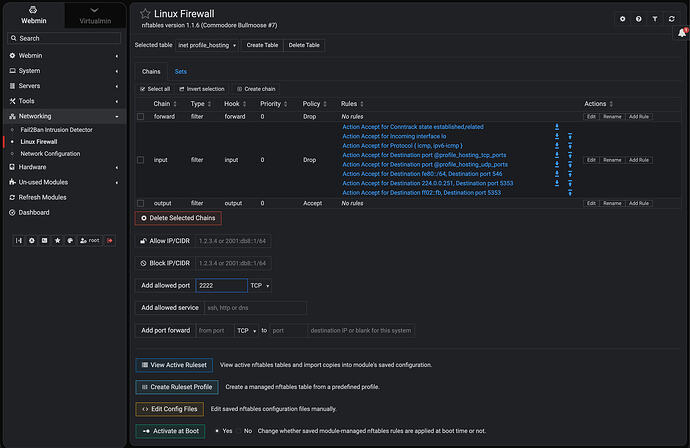Star Linux Firewall as a favorite
The image size is (690, 448).
(x=145, y=14)
